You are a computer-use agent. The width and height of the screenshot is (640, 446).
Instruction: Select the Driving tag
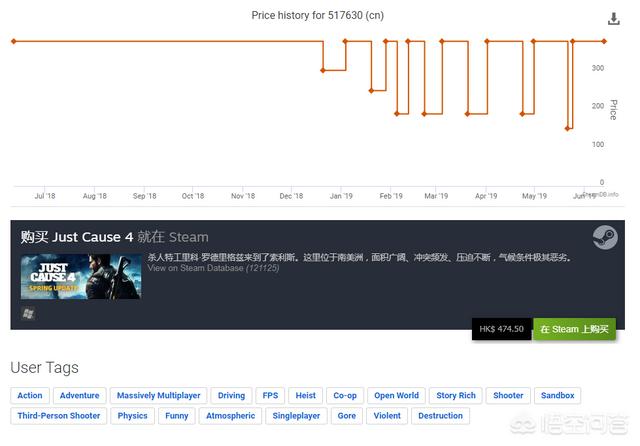231,395
